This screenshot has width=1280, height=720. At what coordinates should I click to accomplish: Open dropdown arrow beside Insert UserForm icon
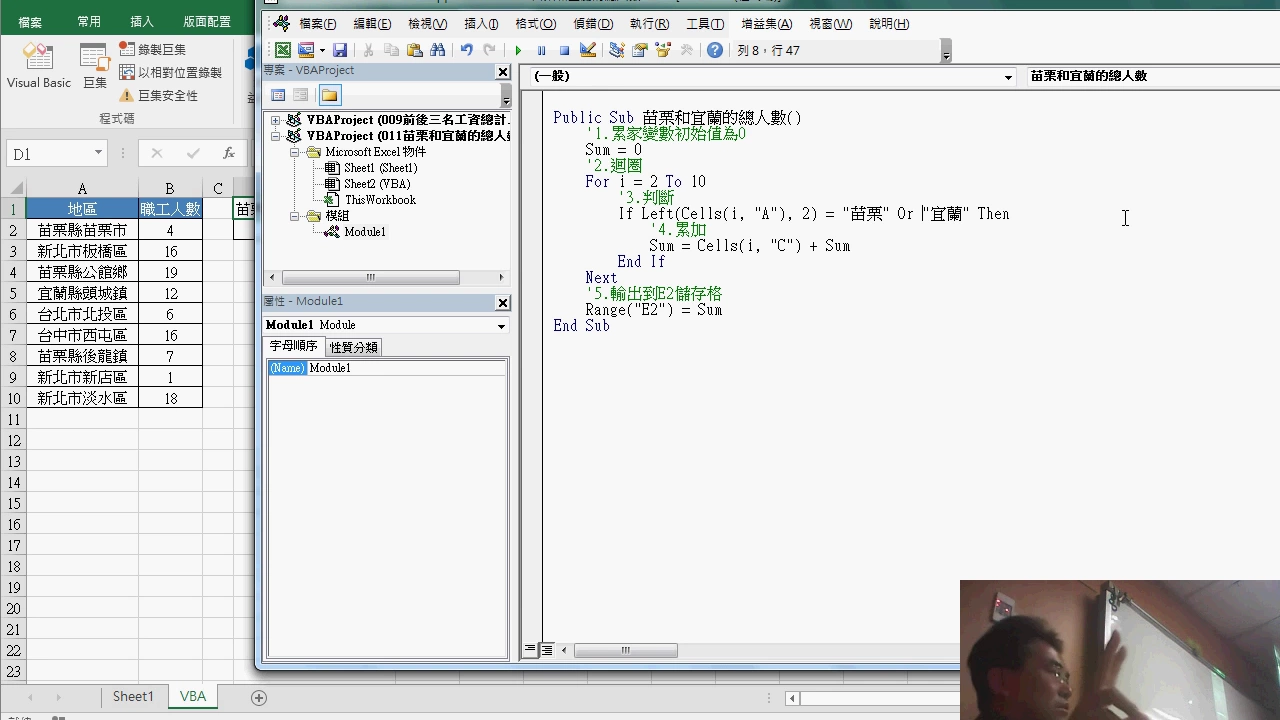(321, 50)
